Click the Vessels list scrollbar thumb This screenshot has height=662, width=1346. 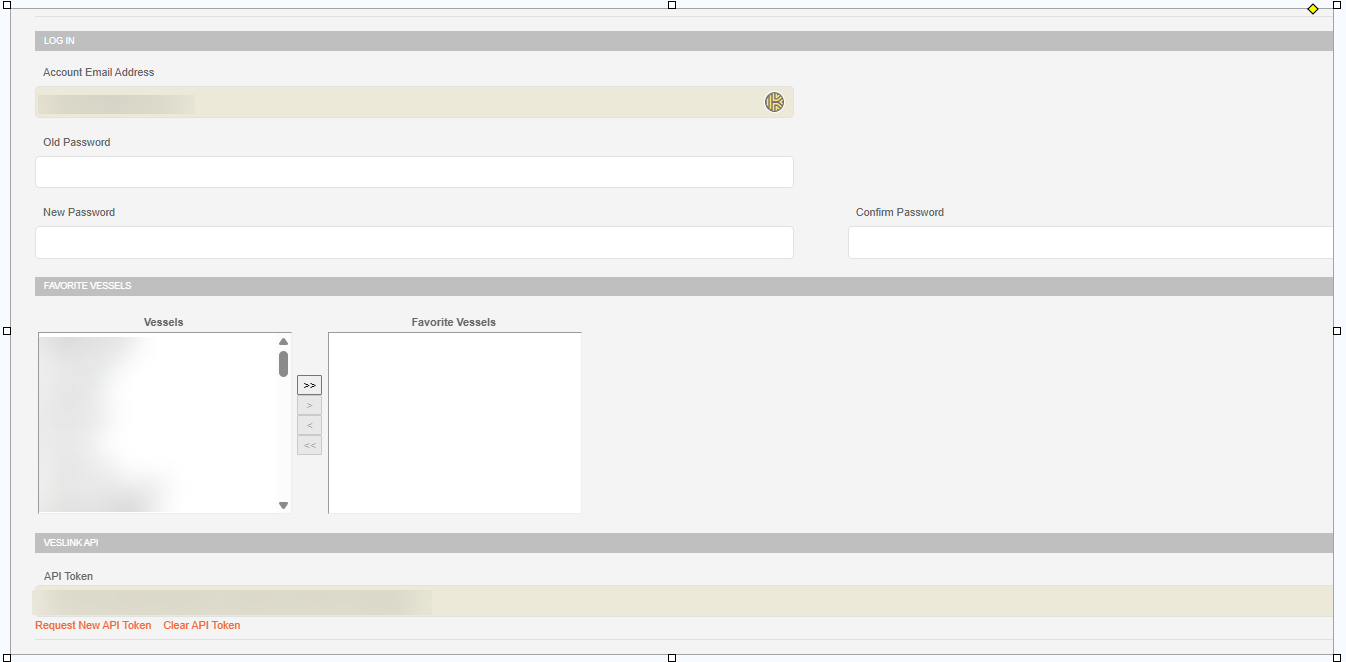tap(283, 364)
